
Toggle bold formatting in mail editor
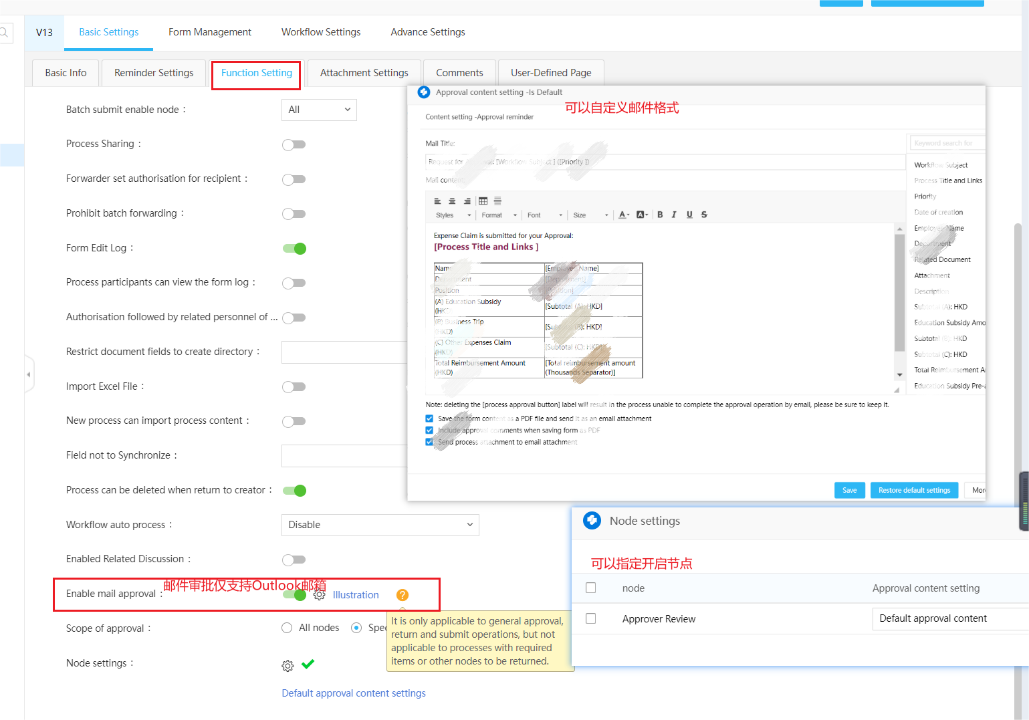[x=660, y=215]
